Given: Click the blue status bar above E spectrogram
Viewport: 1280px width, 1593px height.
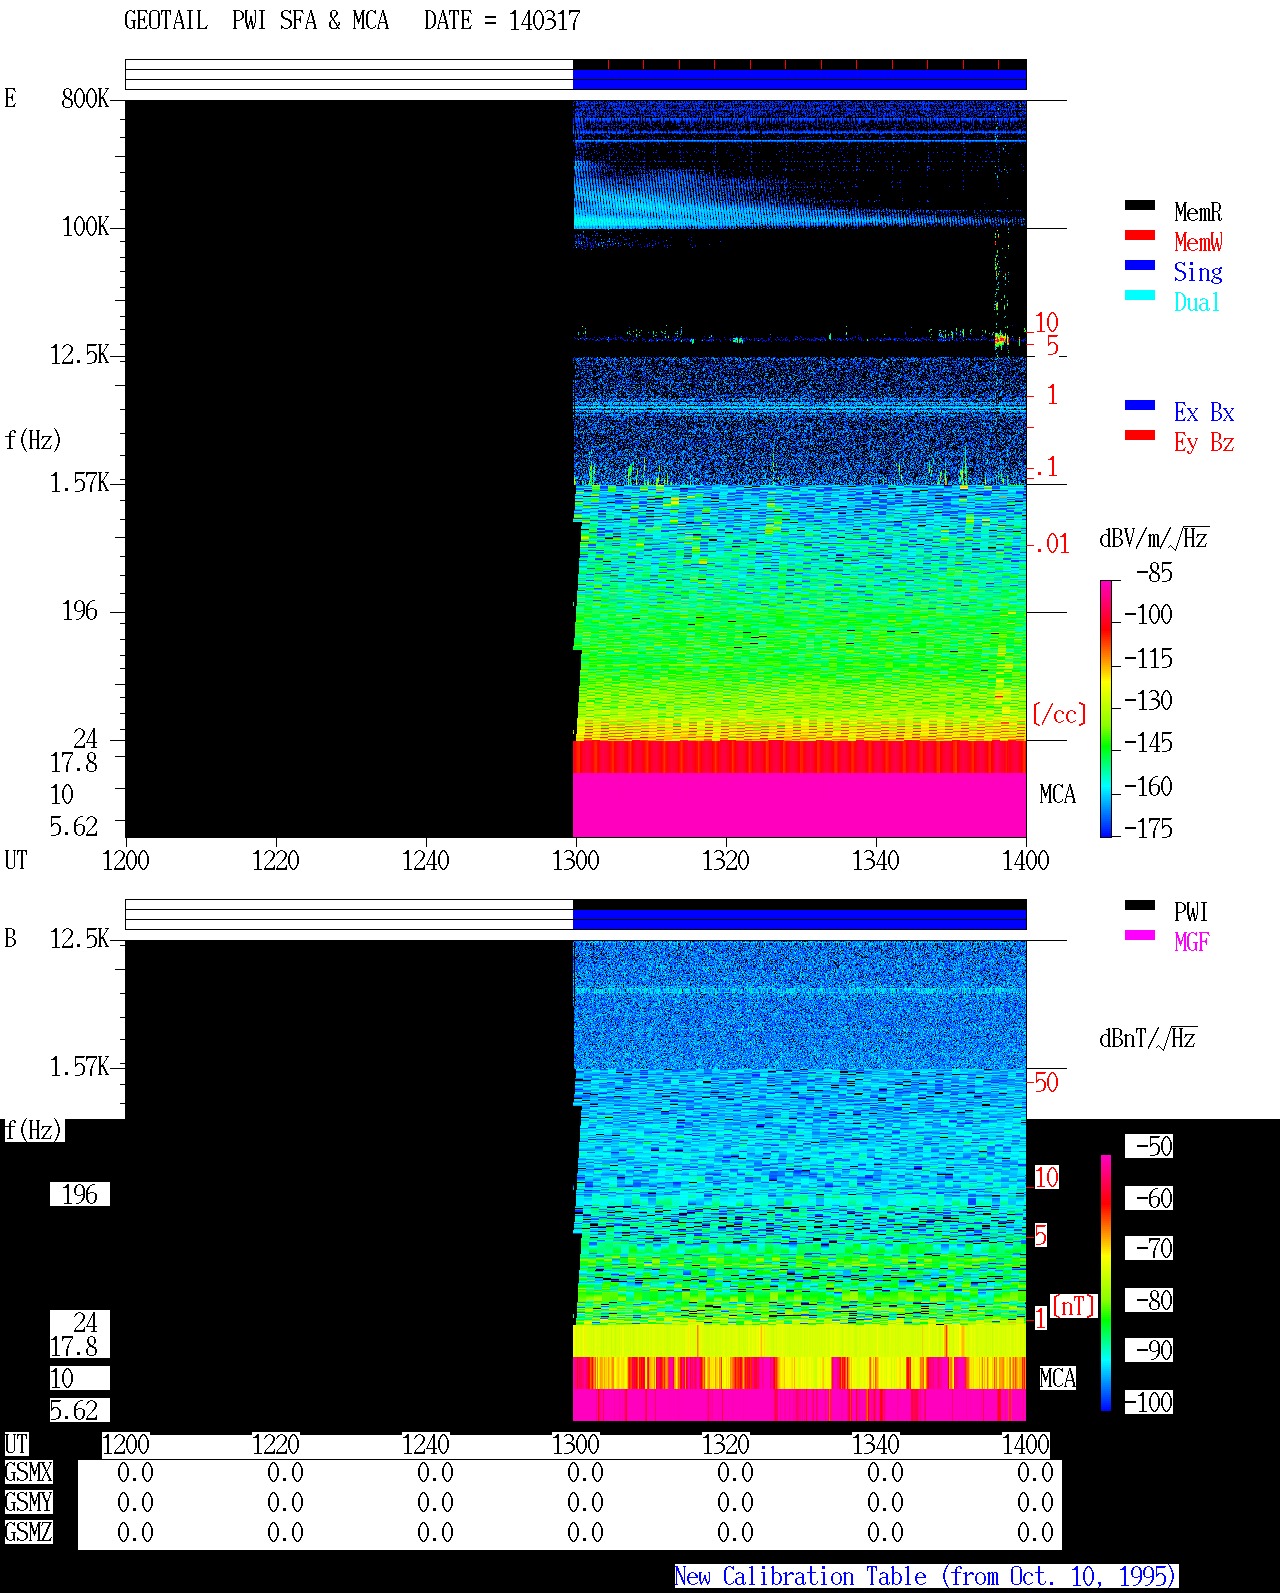Looking at the screenshot, I should coord(800,79).
